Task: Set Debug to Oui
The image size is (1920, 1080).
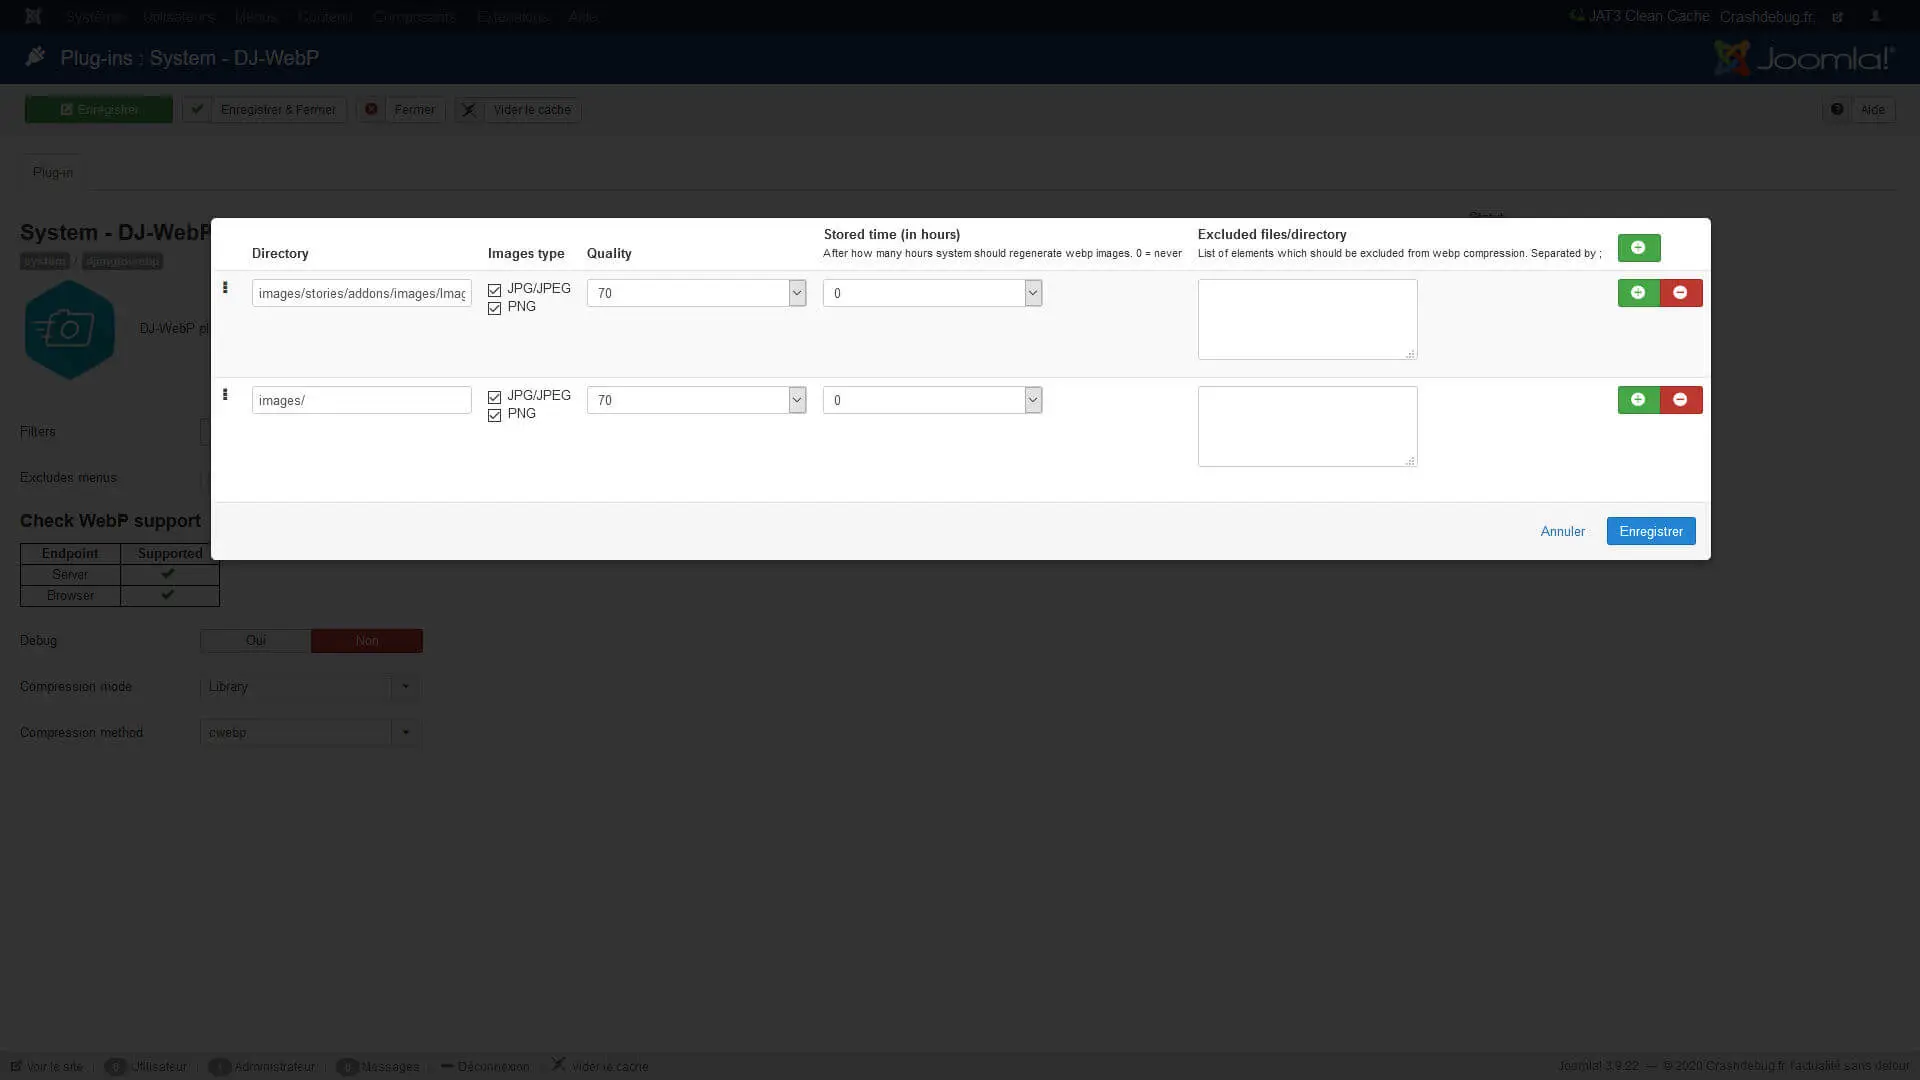Action: 256,641
